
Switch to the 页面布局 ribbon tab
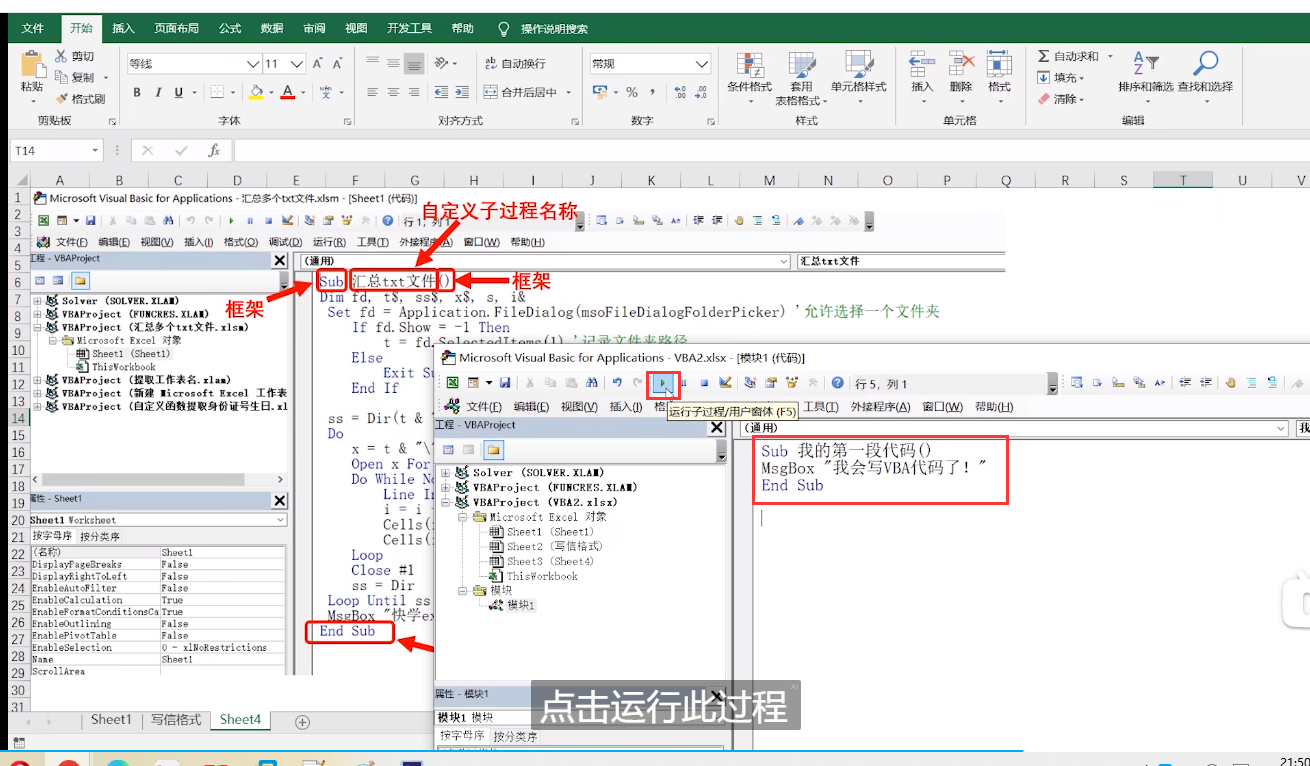[177, 28]
